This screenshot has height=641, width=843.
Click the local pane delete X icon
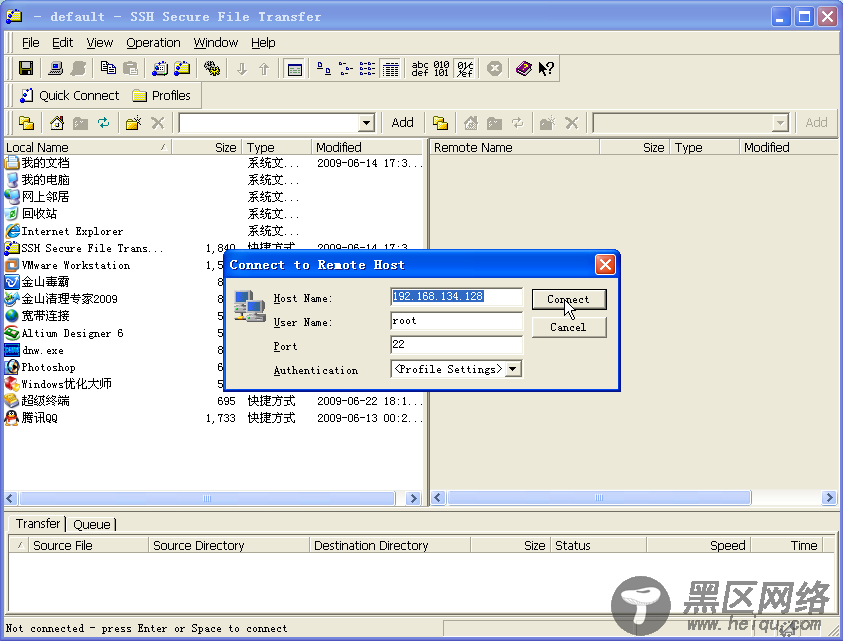click(x=158, y=123)
